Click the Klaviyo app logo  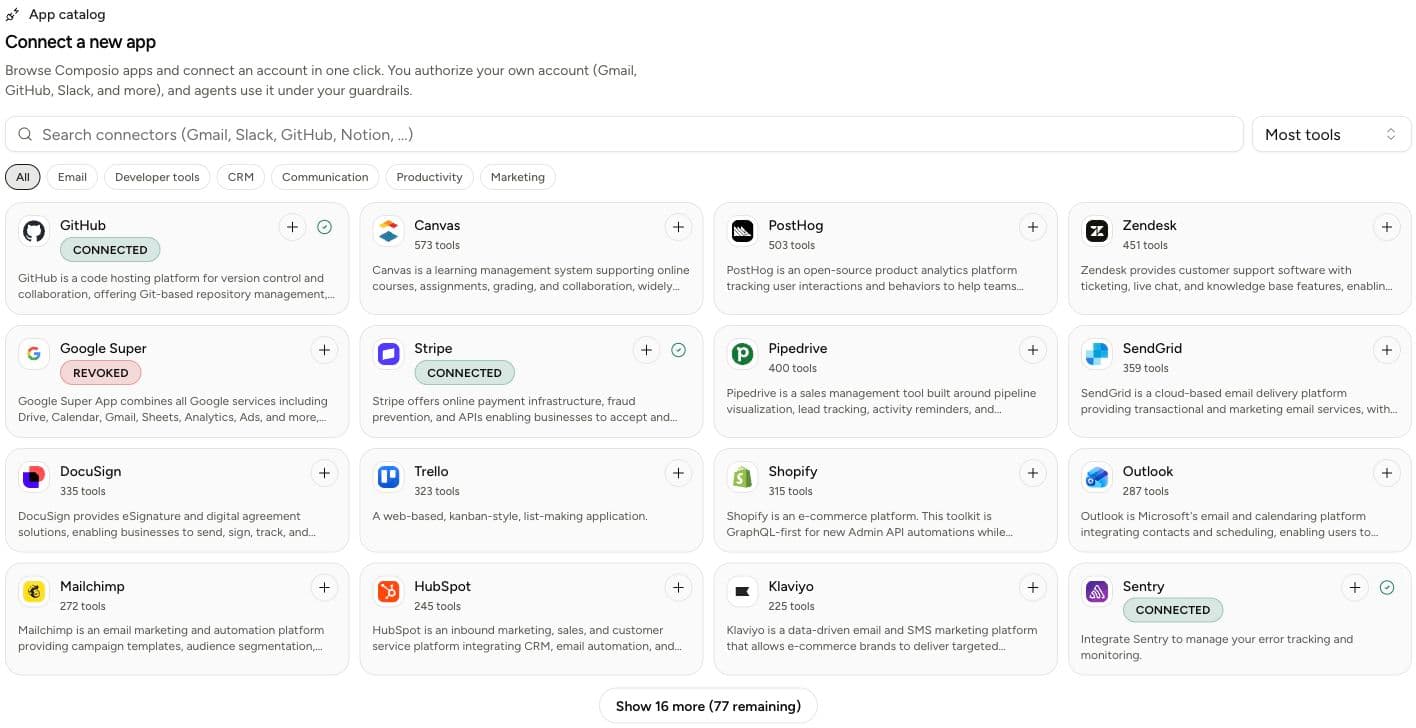pos(742,593)
